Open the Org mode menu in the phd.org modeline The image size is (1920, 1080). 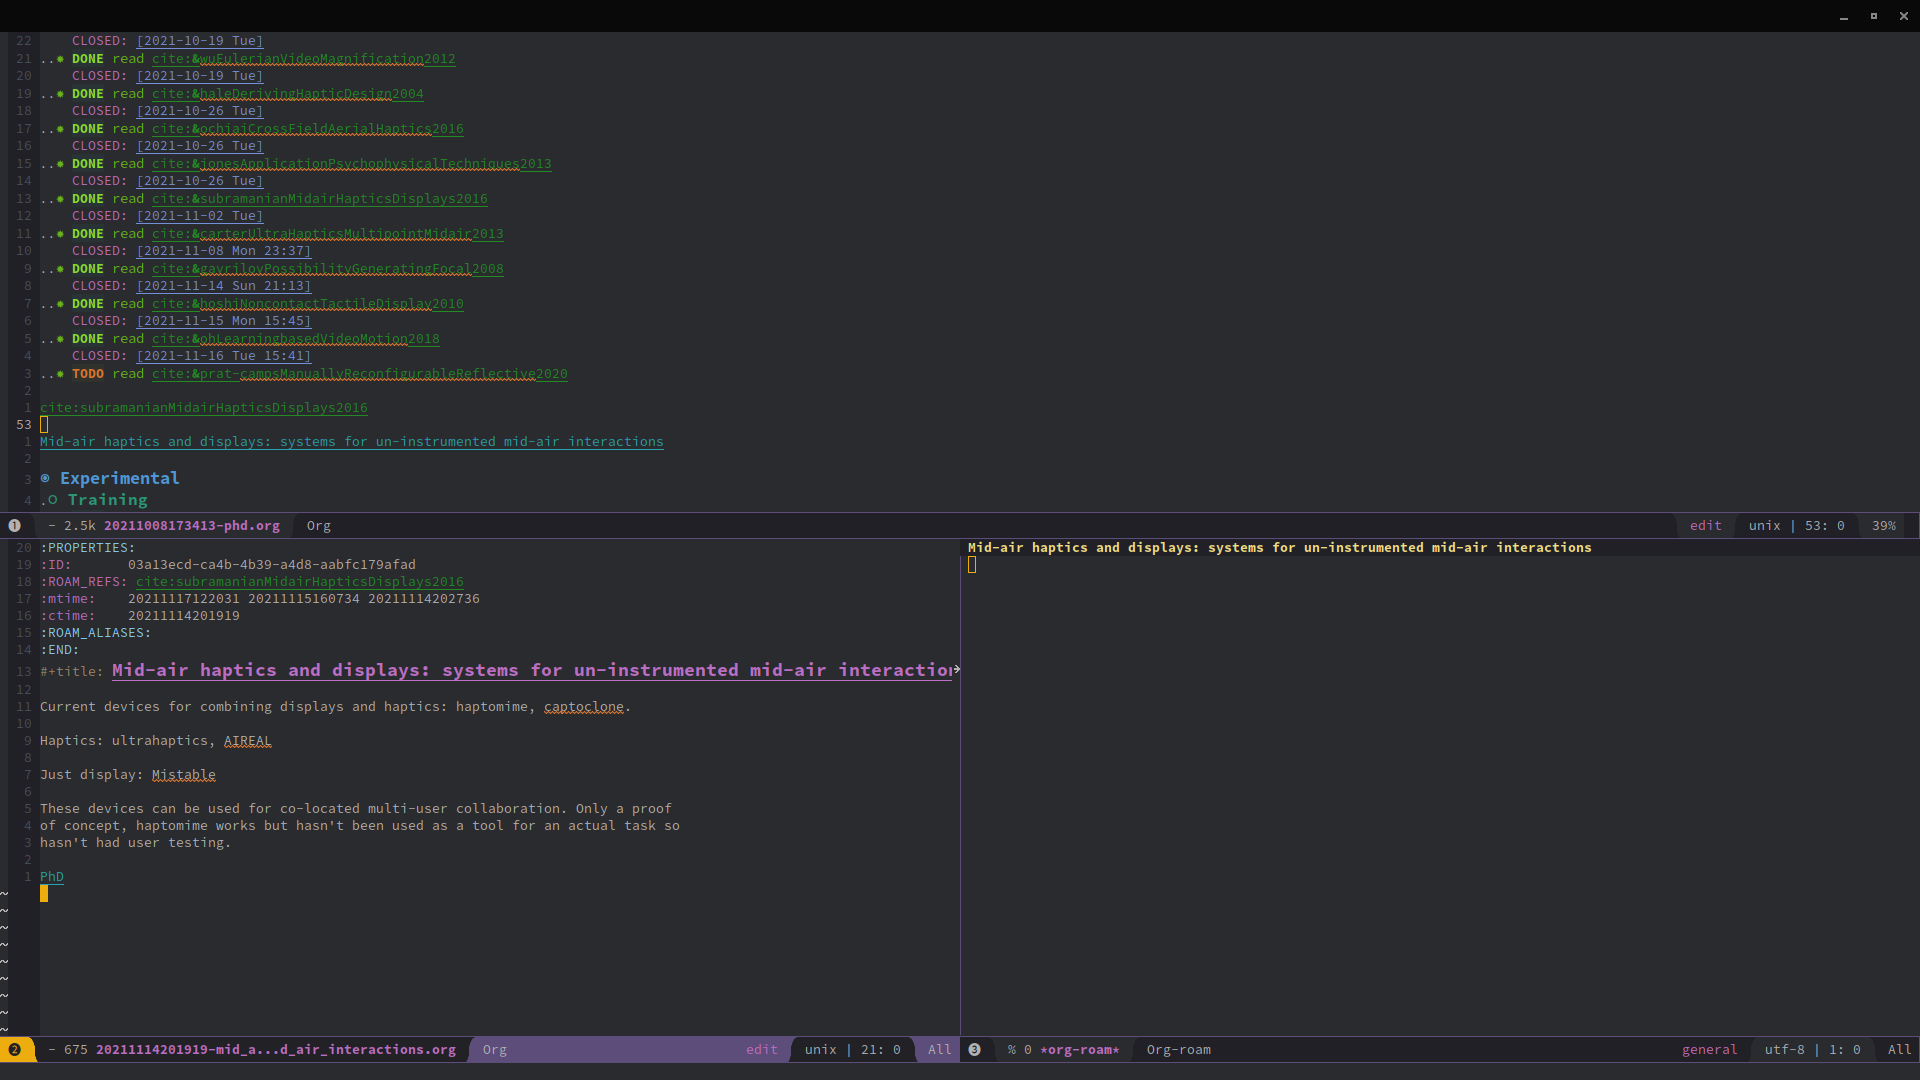tap(317, 525)
